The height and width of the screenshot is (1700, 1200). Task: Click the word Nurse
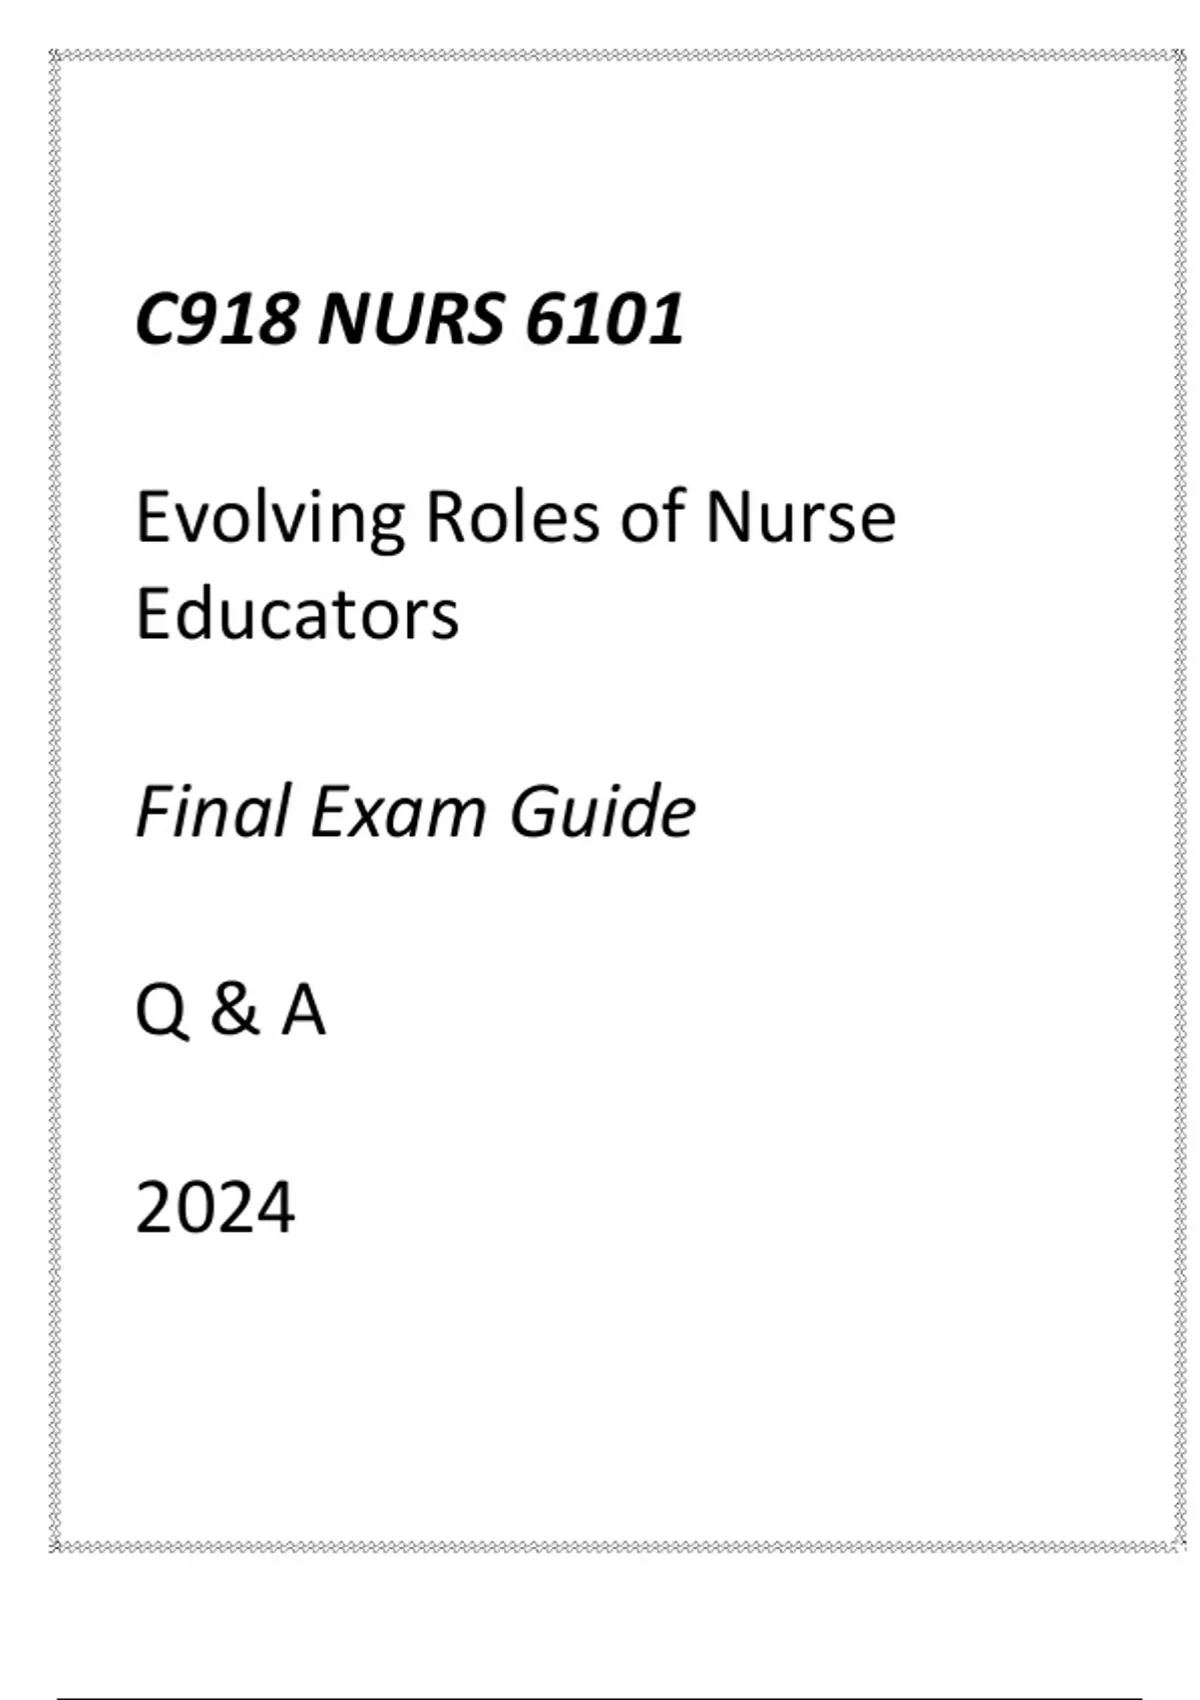click(x=800, y=518)
